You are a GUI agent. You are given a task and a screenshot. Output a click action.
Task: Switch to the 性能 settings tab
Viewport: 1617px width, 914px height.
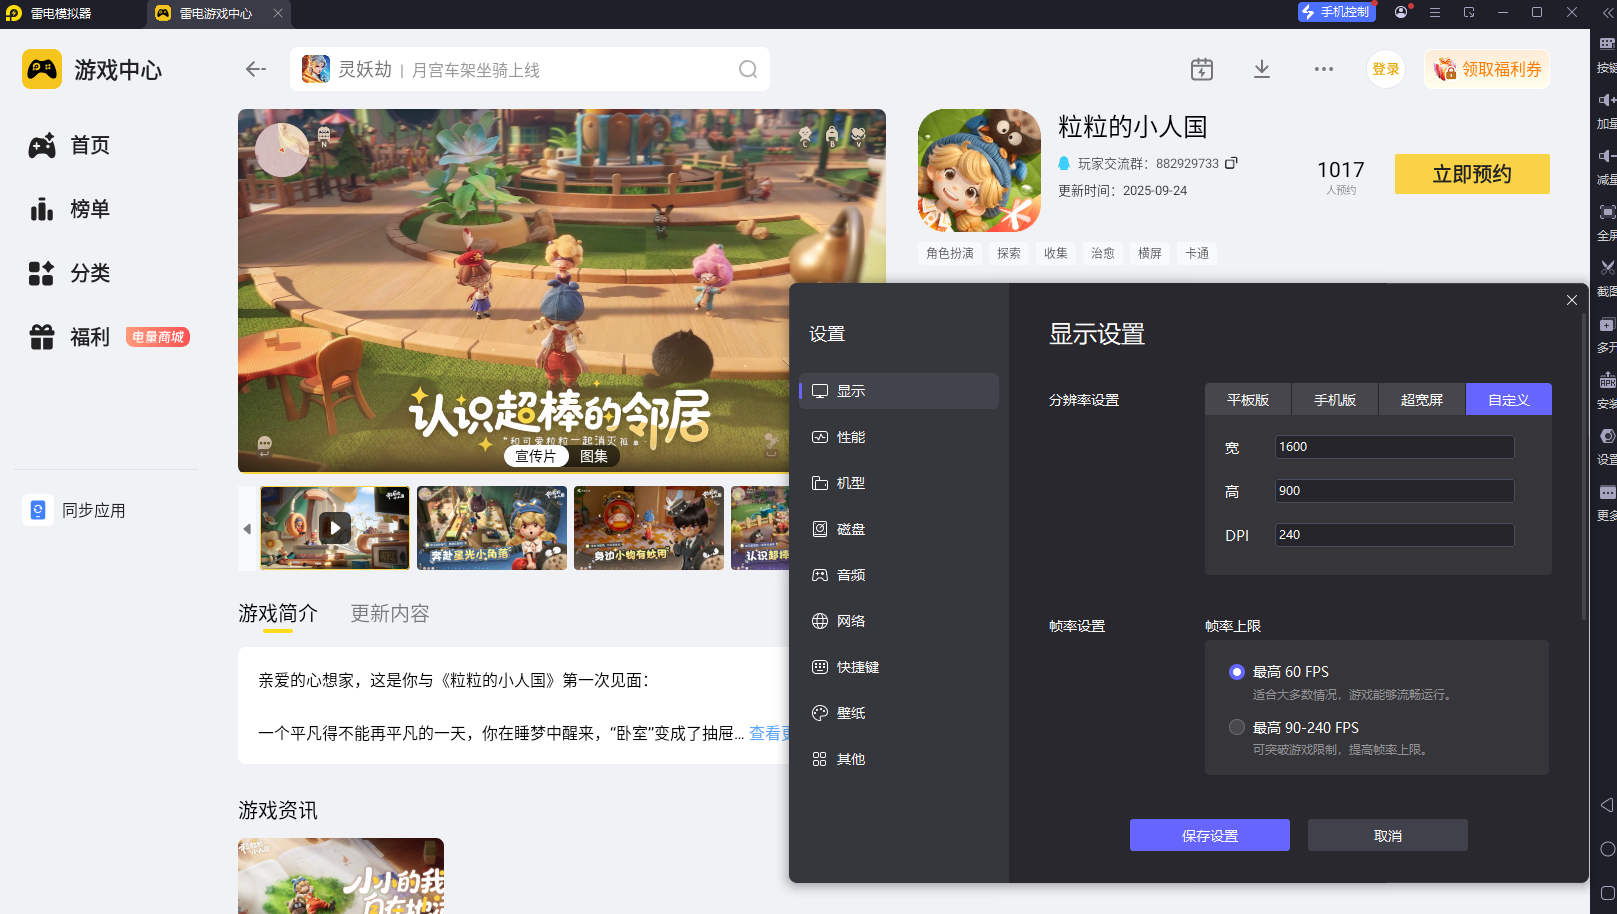point(851,437)
